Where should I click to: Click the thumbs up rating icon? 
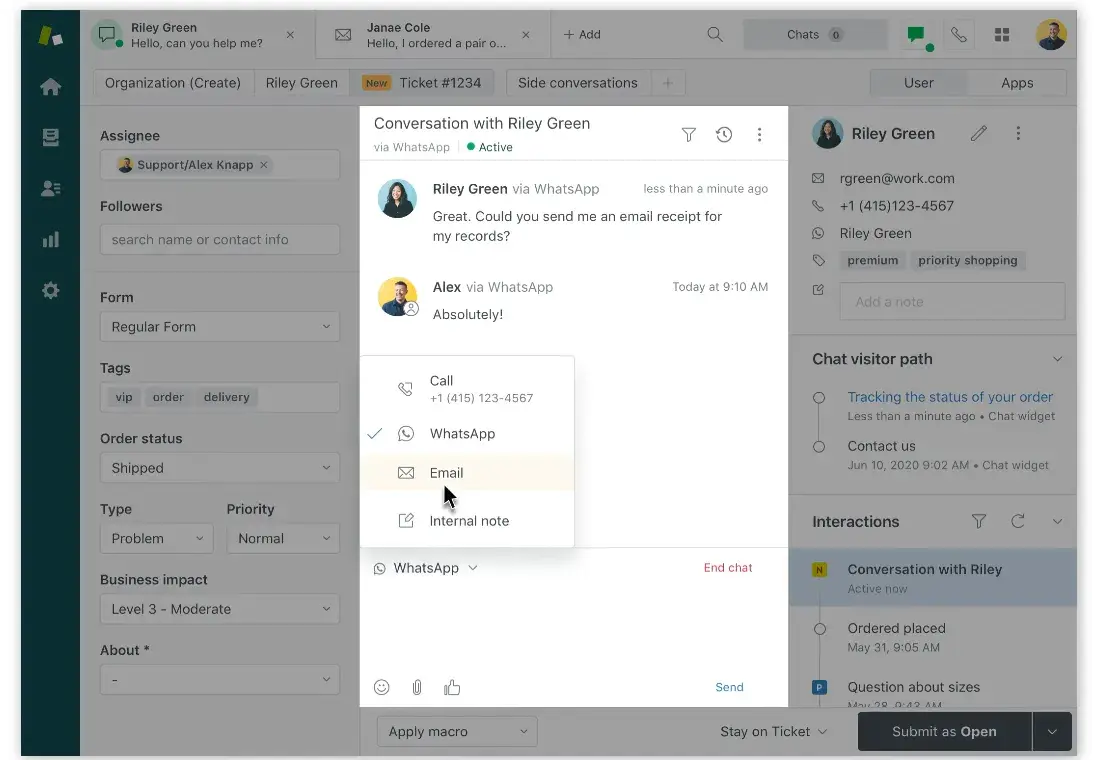tap(452, 687)
